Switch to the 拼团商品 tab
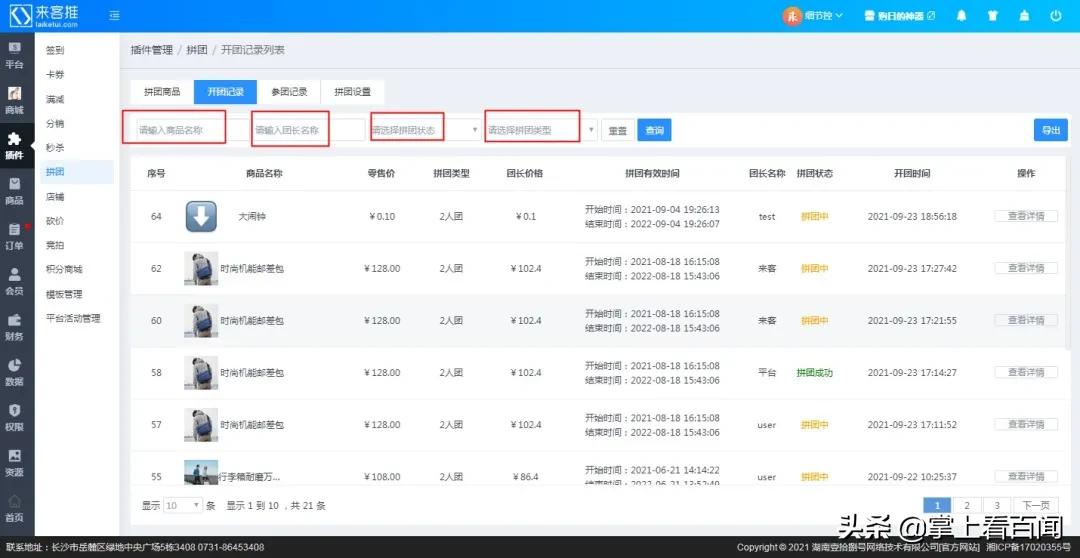The height and width of the screenshot is (558, 1080). click(x=162, y=92)
